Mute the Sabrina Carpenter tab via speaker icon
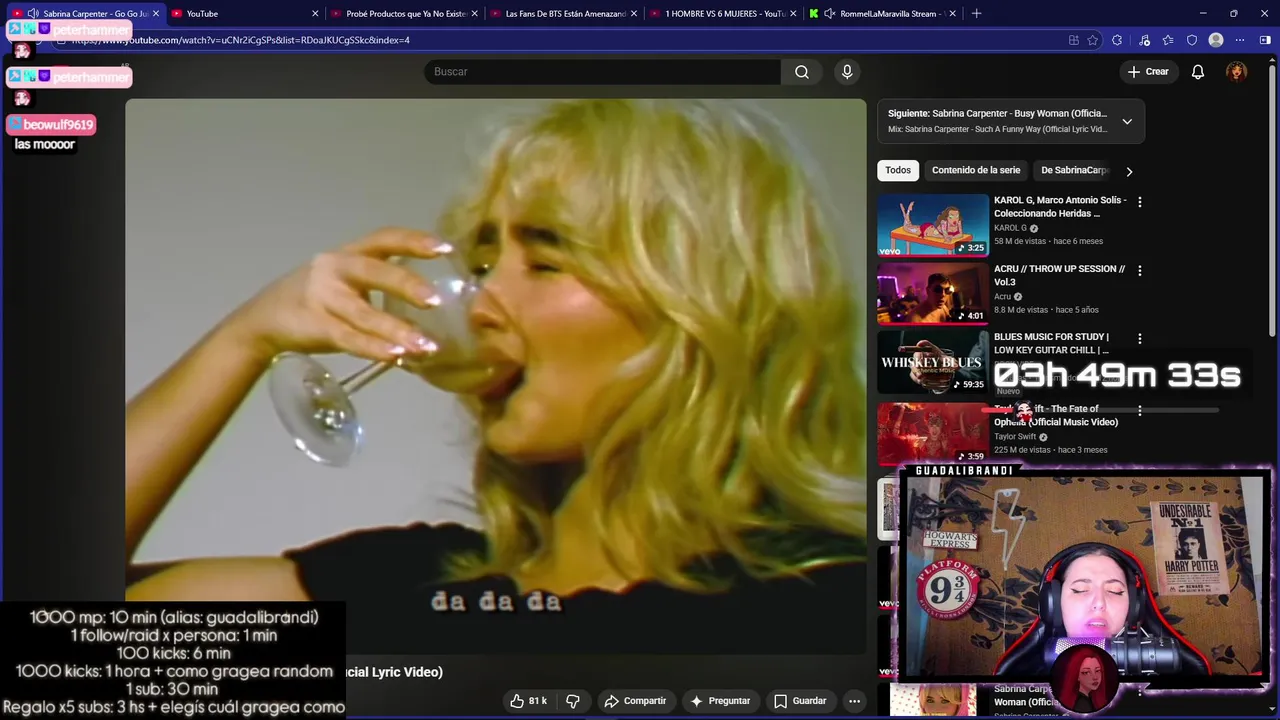Screen dimensions: 1280x720 click(33, 14)
